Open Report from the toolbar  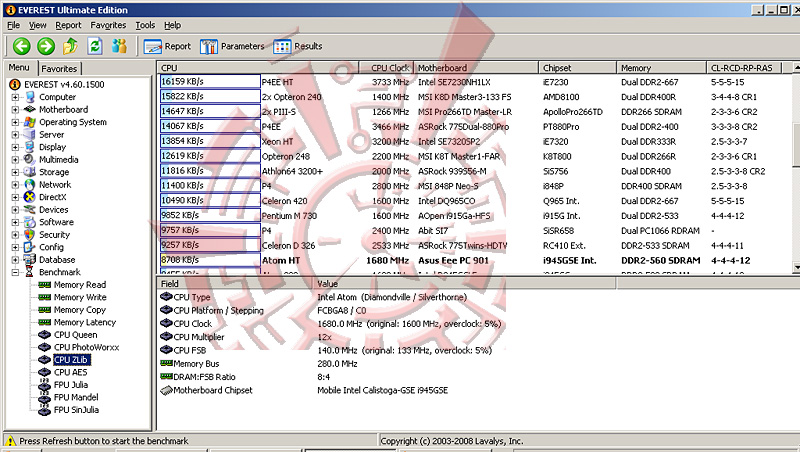(167, 46)
